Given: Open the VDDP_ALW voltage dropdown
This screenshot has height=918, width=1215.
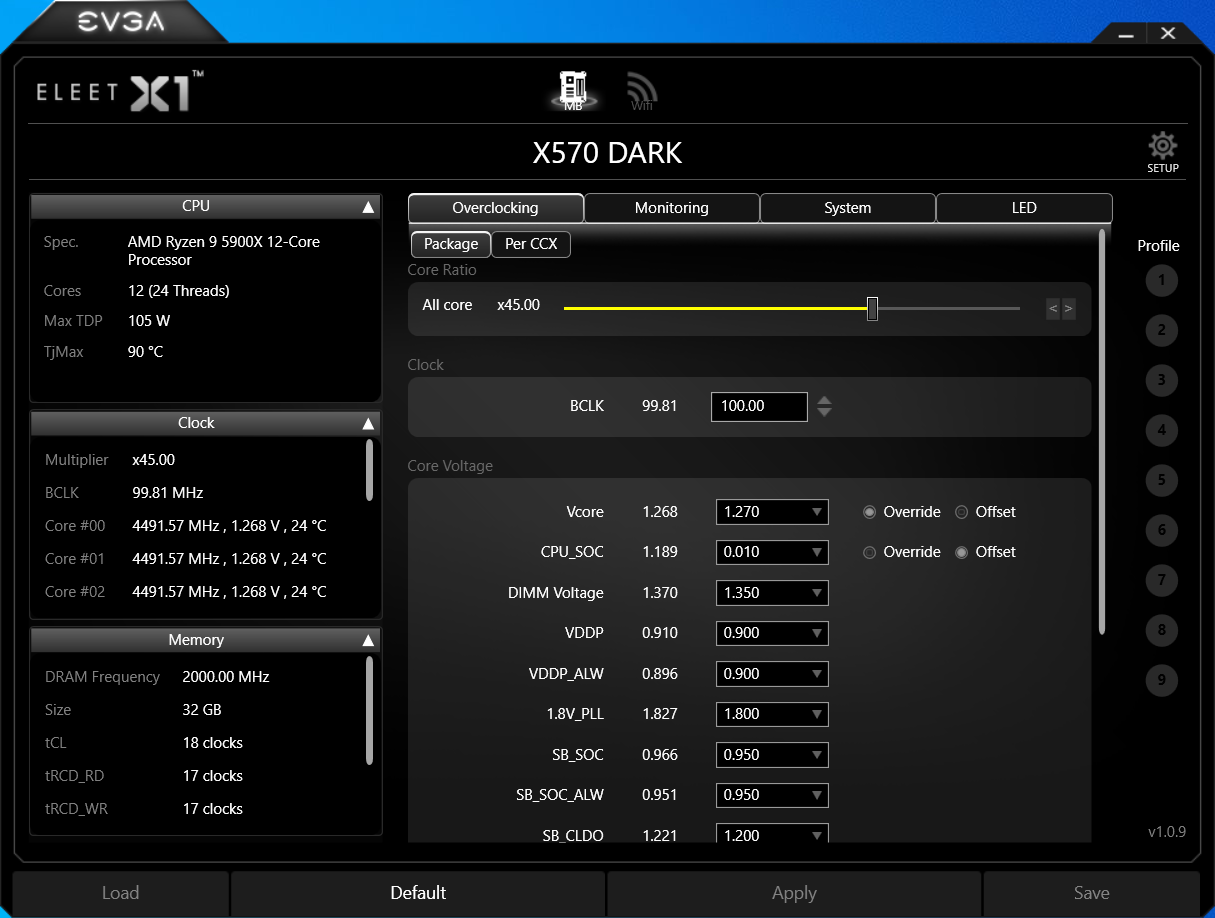Looking at the screenshot, I should (772, 674).
